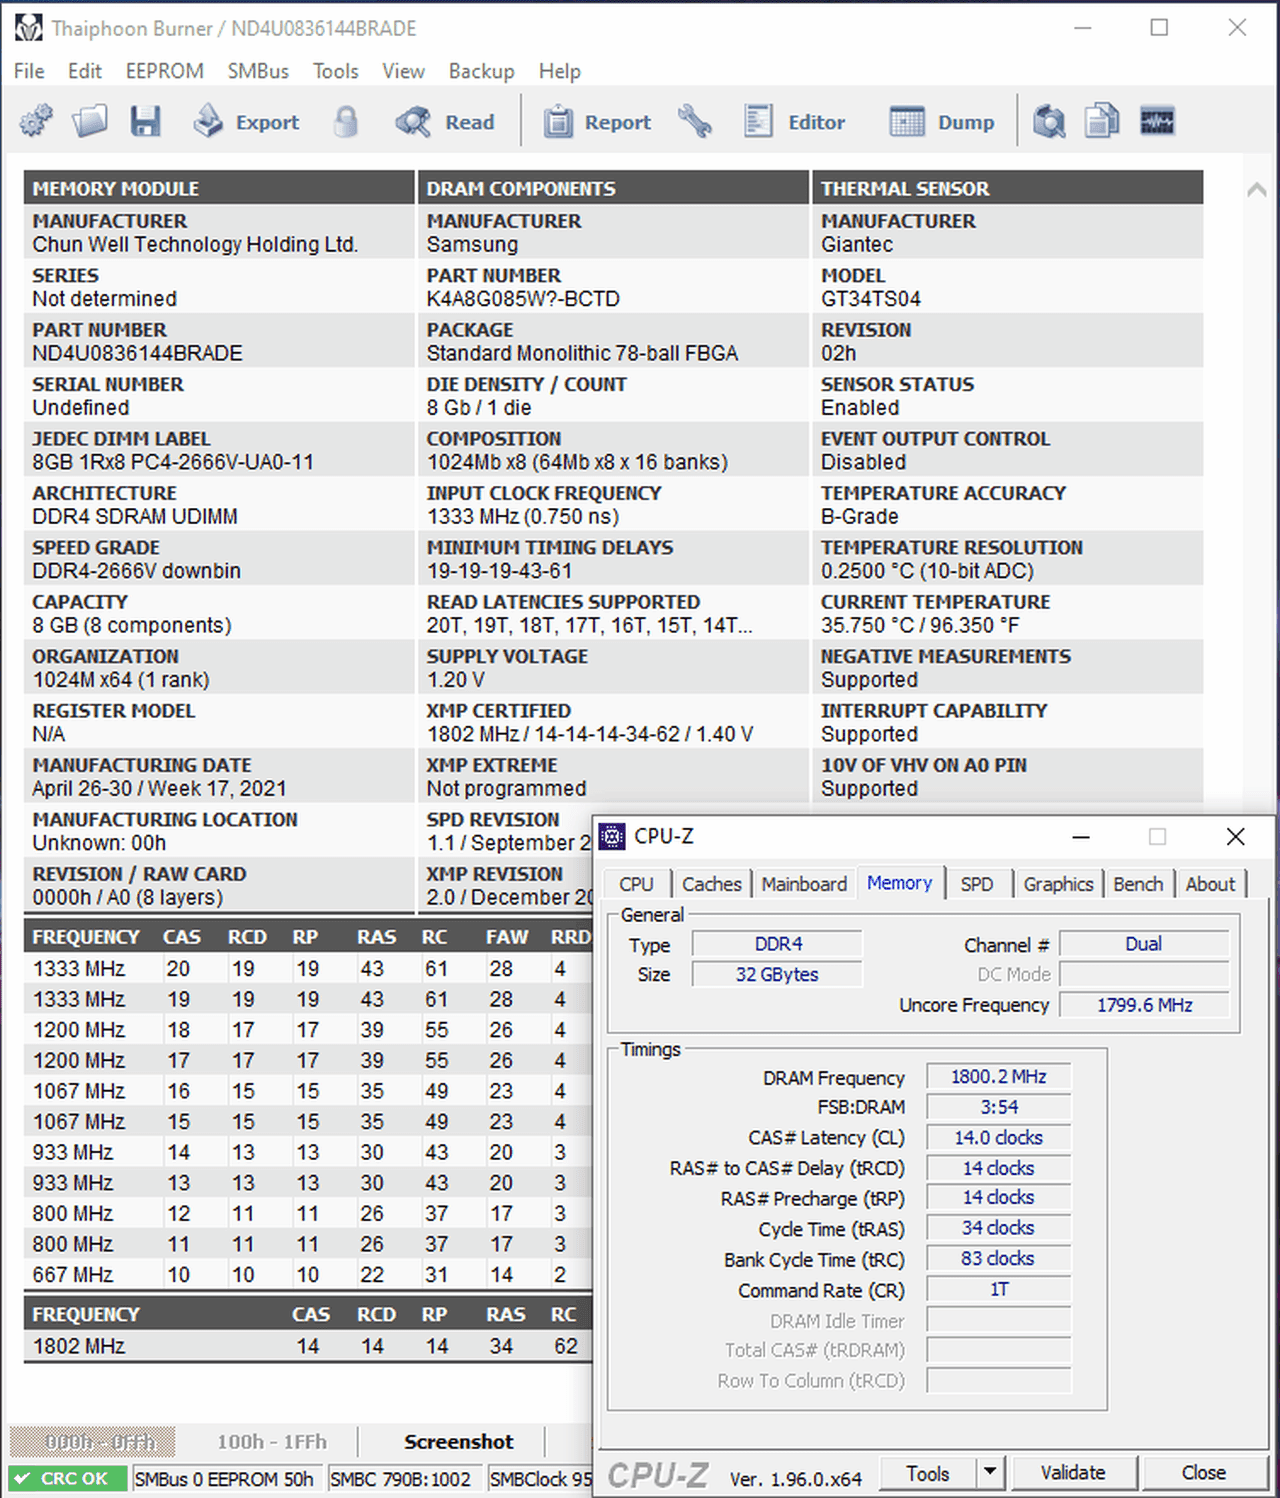Click the memory Size 32 GBytes field

777,974
